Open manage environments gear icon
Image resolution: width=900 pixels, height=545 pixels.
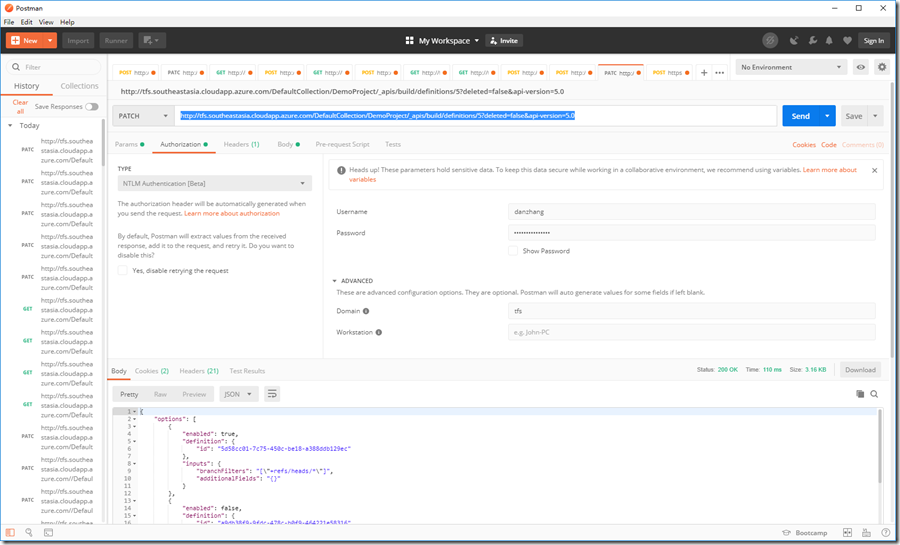click(x=882, y=67)
